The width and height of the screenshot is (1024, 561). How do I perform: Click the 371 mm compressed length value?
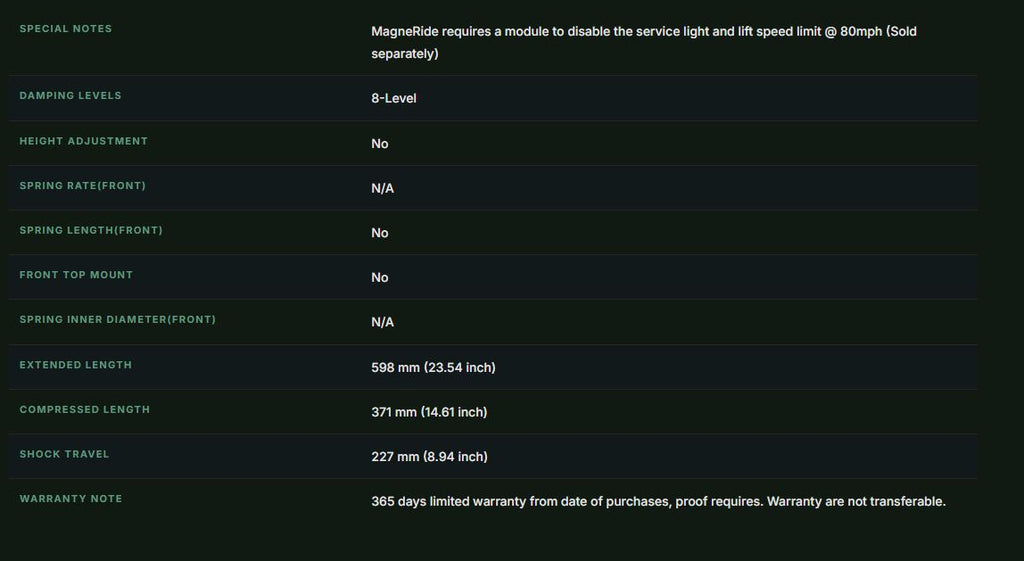[429, 412]
